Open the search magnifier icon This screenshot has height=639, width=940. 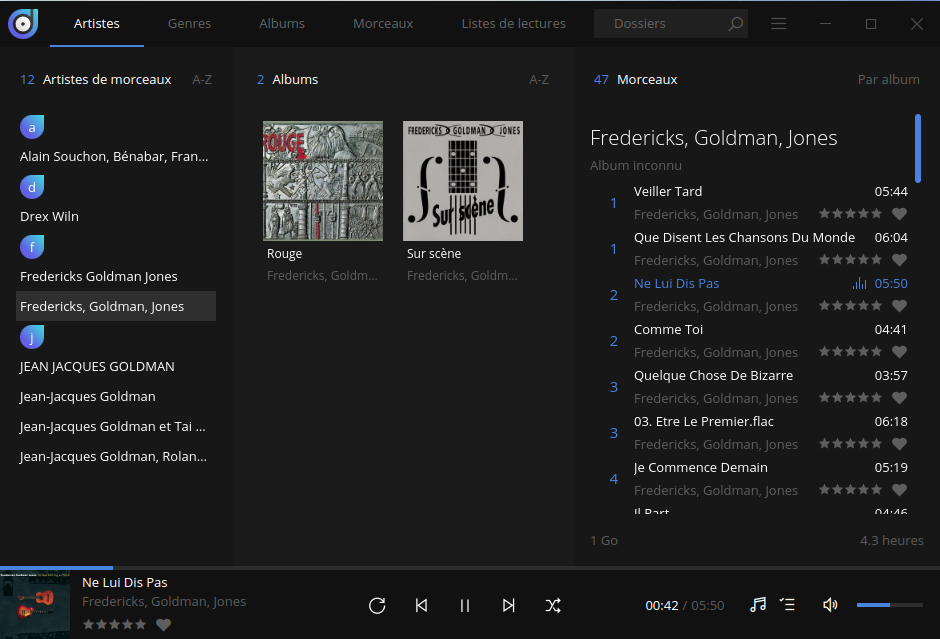coord(736,24)
